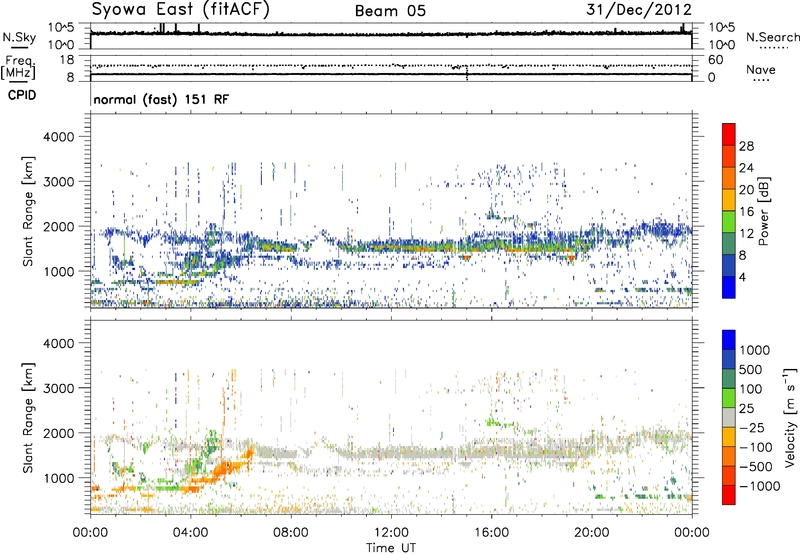Click the '18' frequency axis tick

click(67, 60)
